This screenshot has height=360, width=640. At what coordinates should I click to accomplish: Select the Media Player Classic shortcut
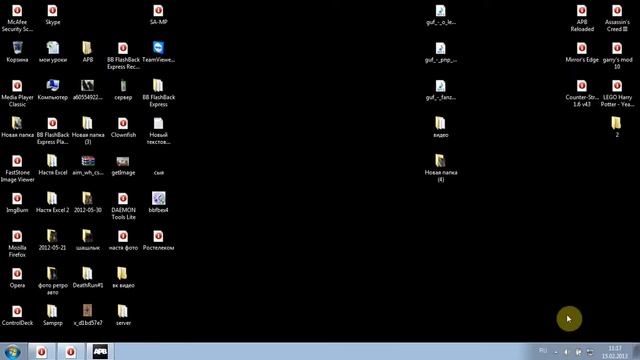(17, 93)
